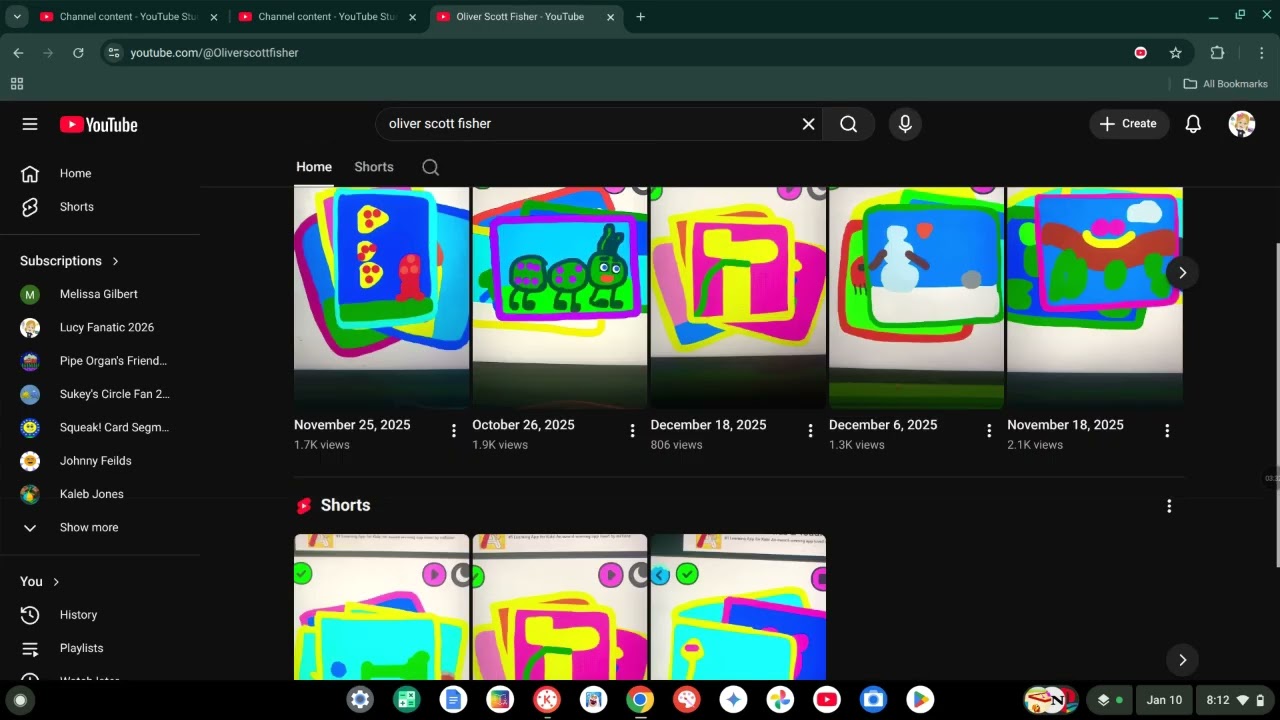
Task: Close the Oliver Scott Fisher tab
Action: point(611,17)
